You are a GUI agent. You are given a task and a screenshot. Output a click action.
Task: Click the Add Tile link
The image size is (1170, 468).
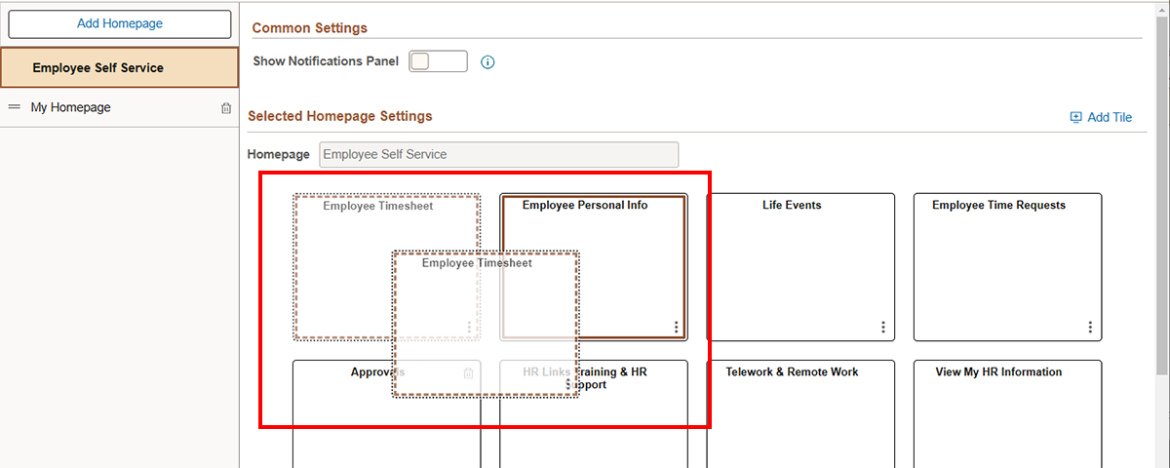(x=1101, y=117)
